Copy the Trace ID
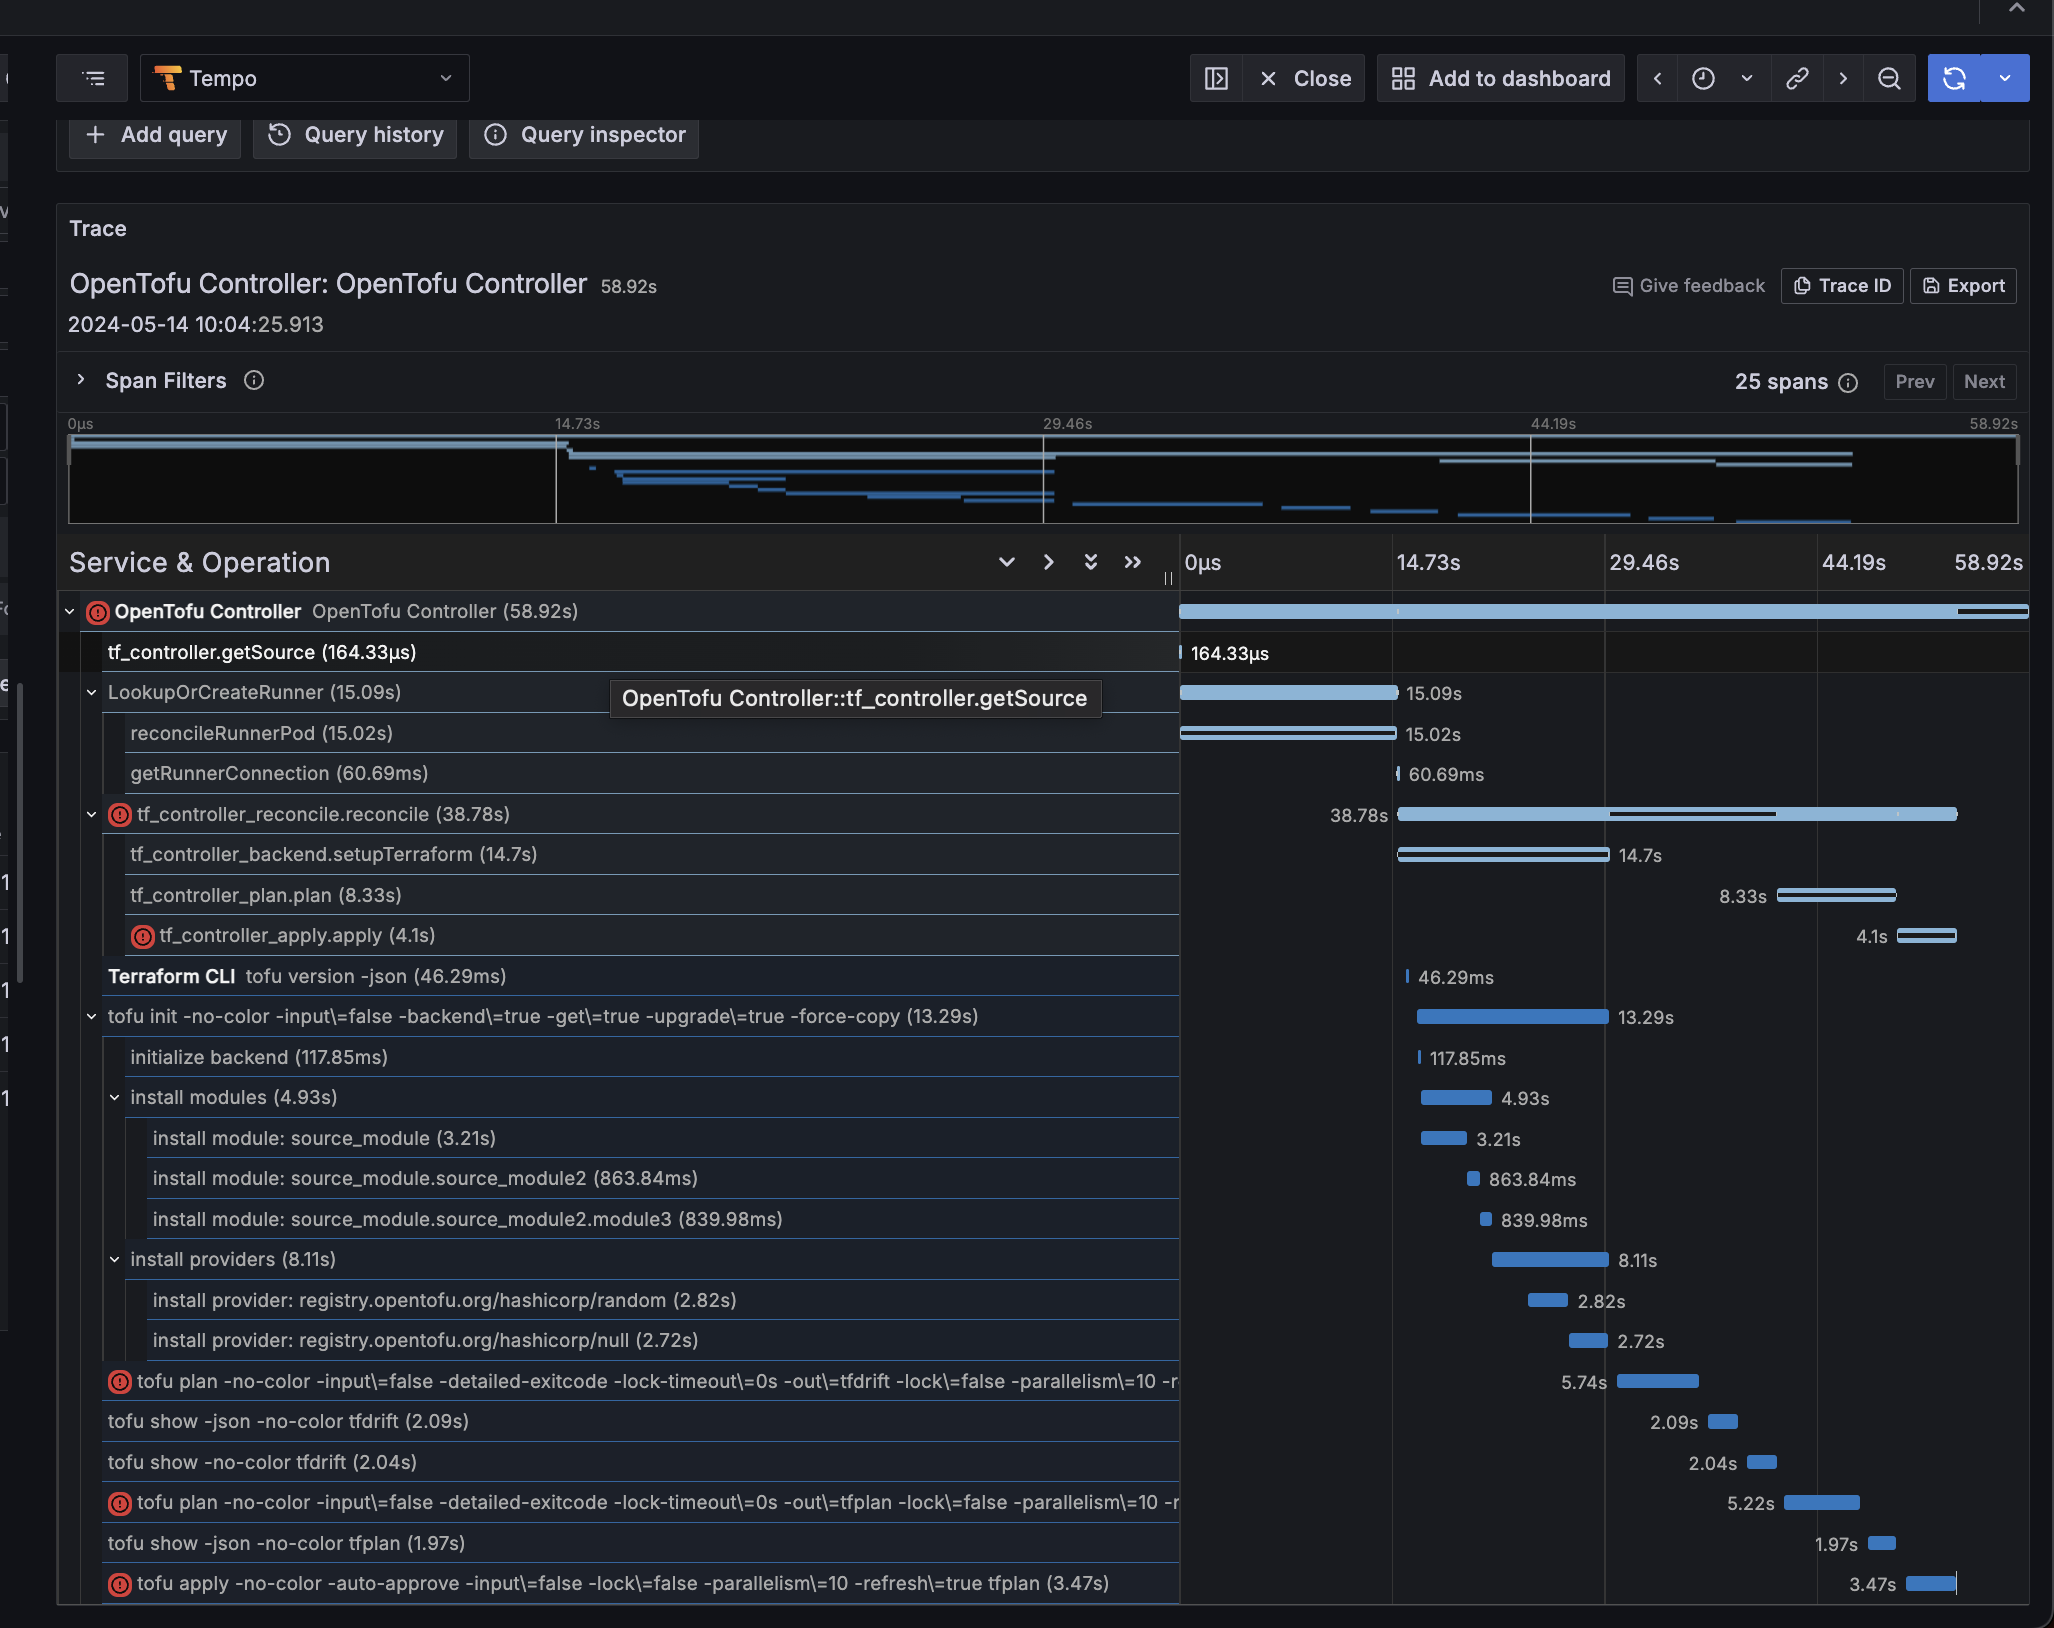 (1842, 286)
